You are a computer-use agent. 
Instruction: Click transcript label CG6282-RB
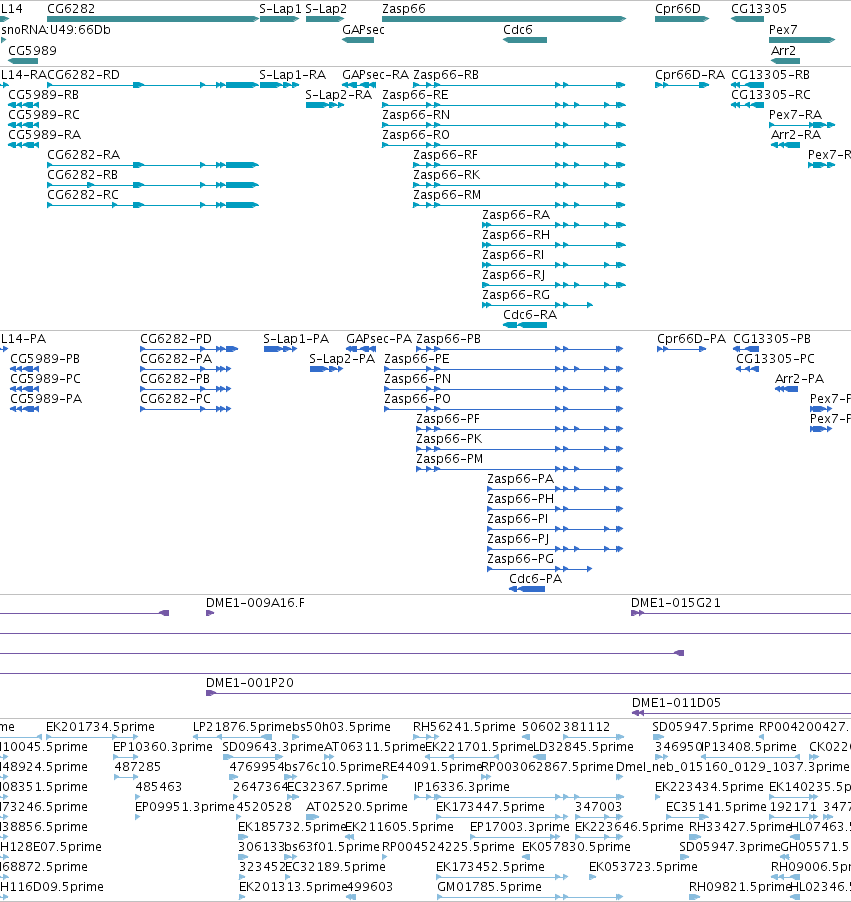(x=82, y=174)
